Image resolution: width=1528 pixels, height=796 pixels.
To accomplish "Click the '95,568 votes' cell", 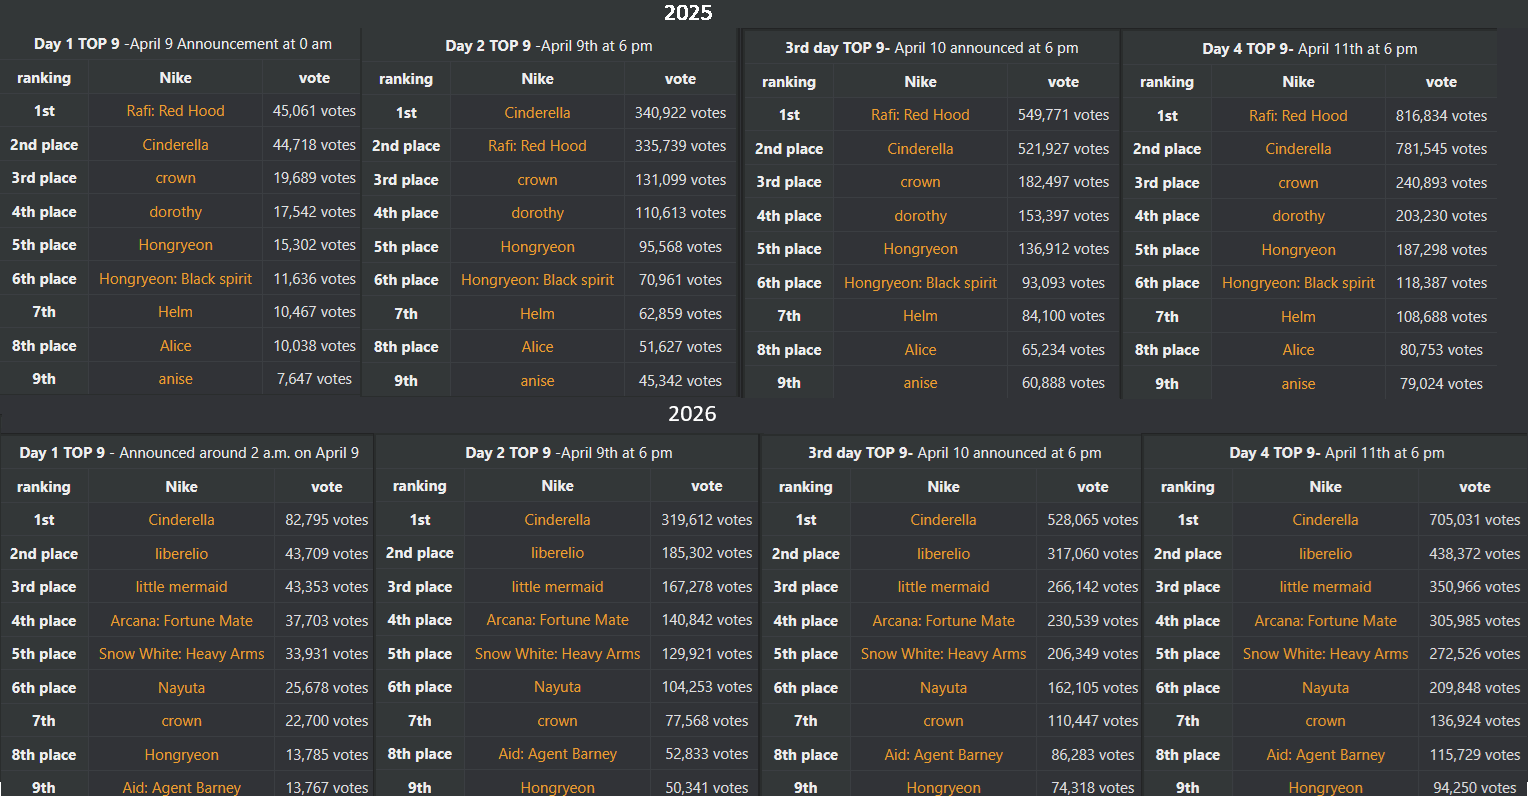I will (x=680, y=247).
